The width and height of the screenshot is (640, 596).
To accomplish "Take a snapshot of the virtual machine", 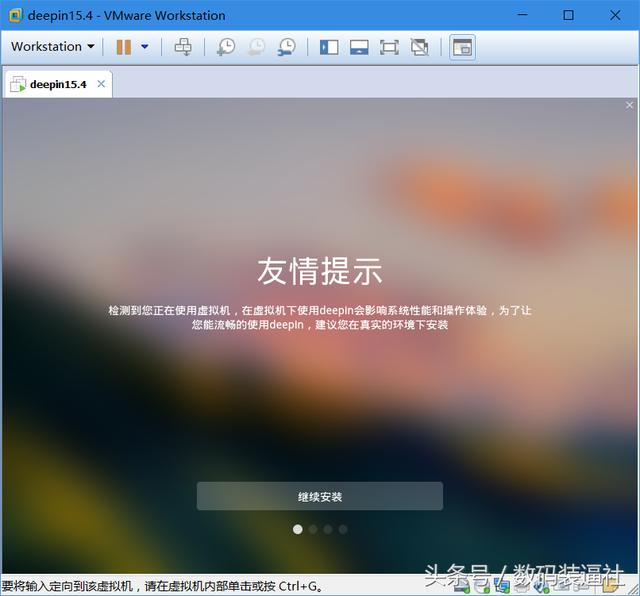I will (x=226, y=47).
